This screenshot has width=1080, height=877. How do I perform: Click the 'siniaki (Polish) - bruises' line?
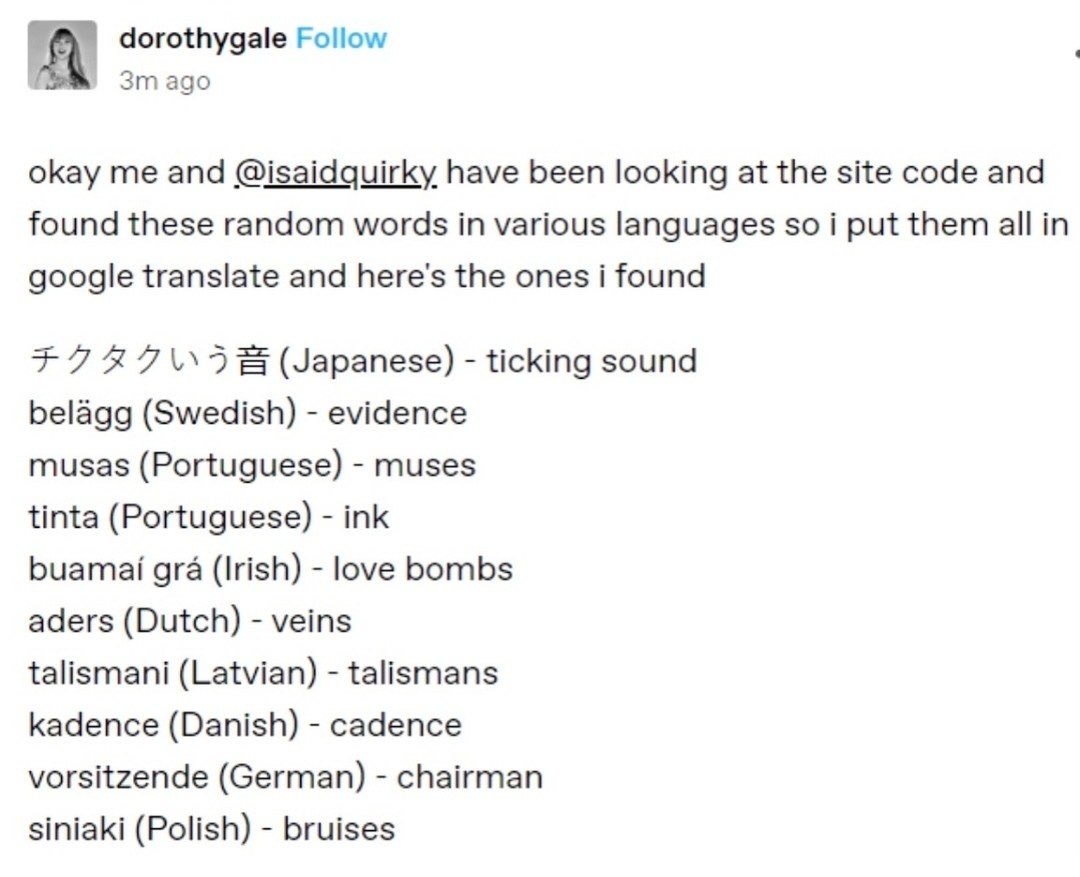coord(211,829)
